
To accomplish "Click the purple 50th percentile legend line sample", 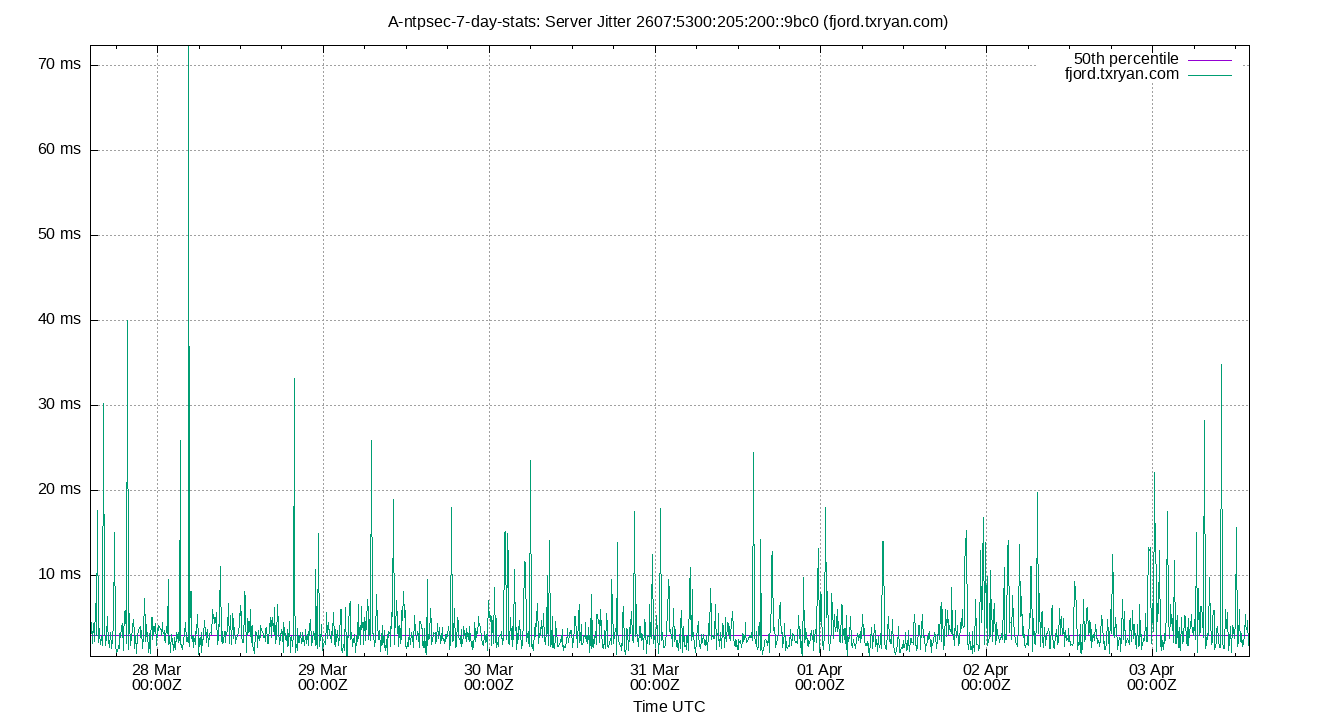I will coord(1209,59).
